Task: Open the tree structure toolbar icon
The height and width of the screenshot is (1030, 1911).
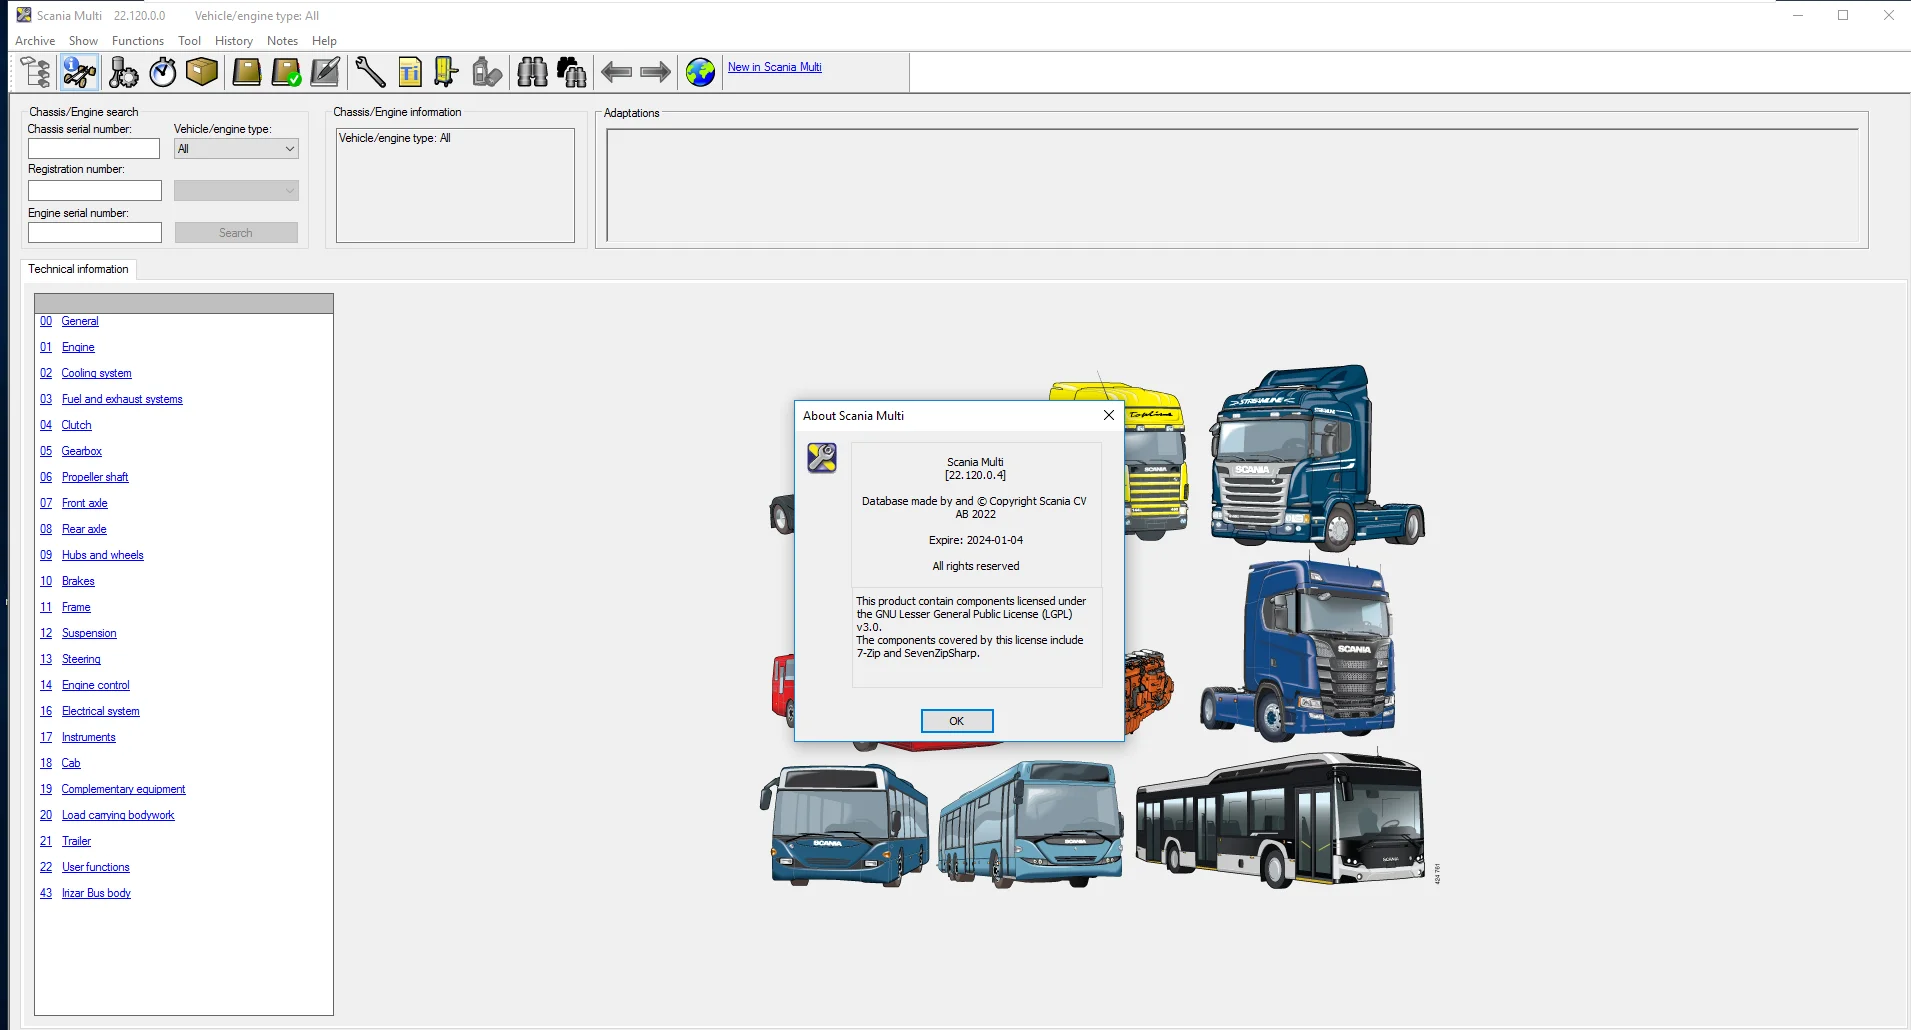Action: click(x=36, y=72)
